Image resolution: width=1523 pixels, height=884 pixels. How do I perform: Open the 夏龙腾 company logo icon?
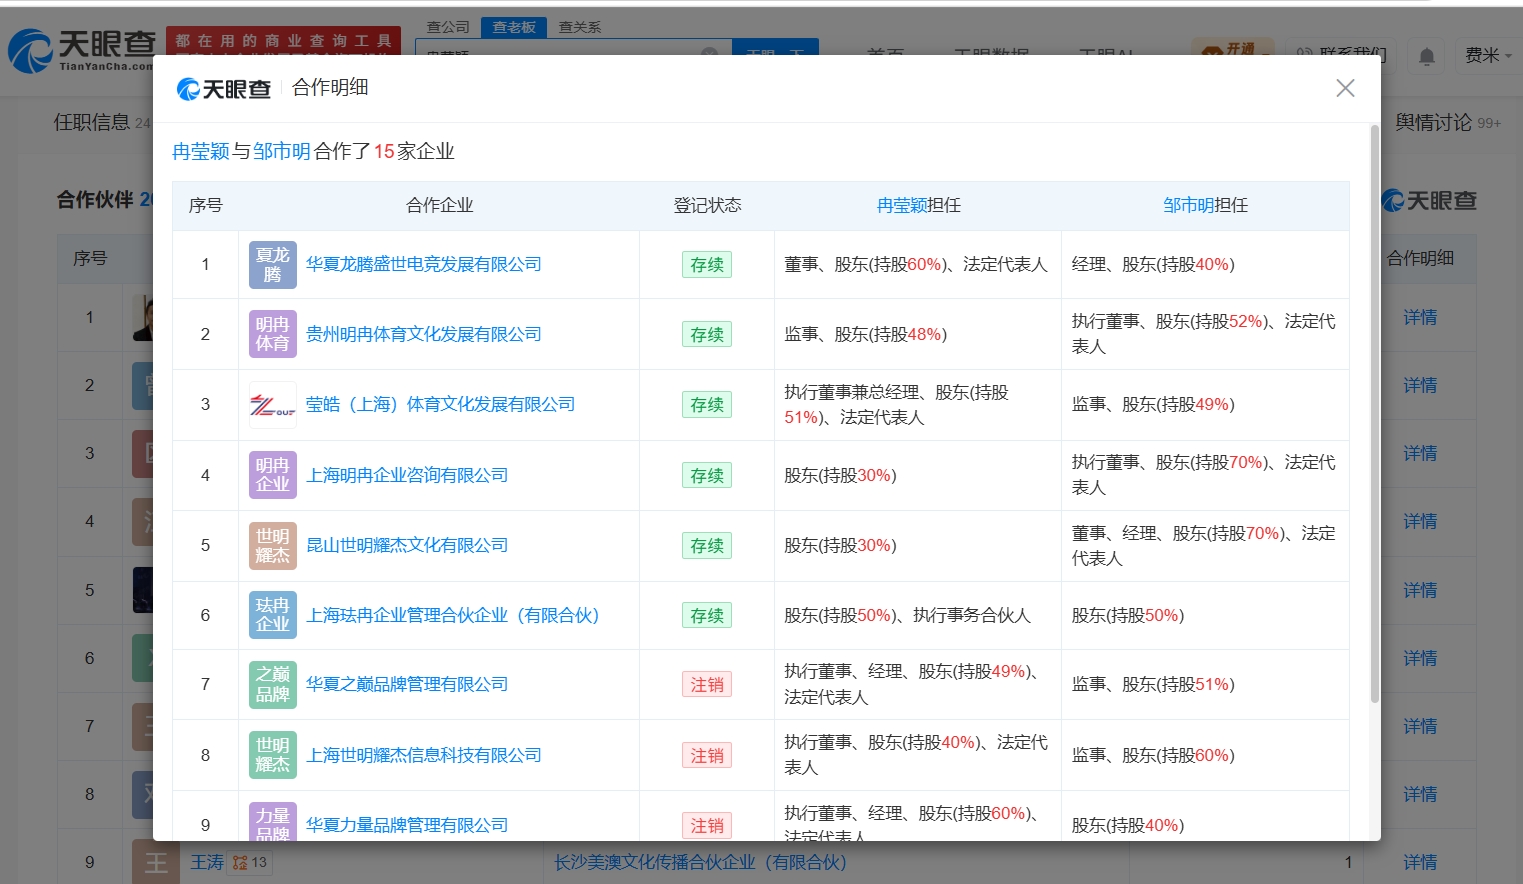tap(273, 265)
